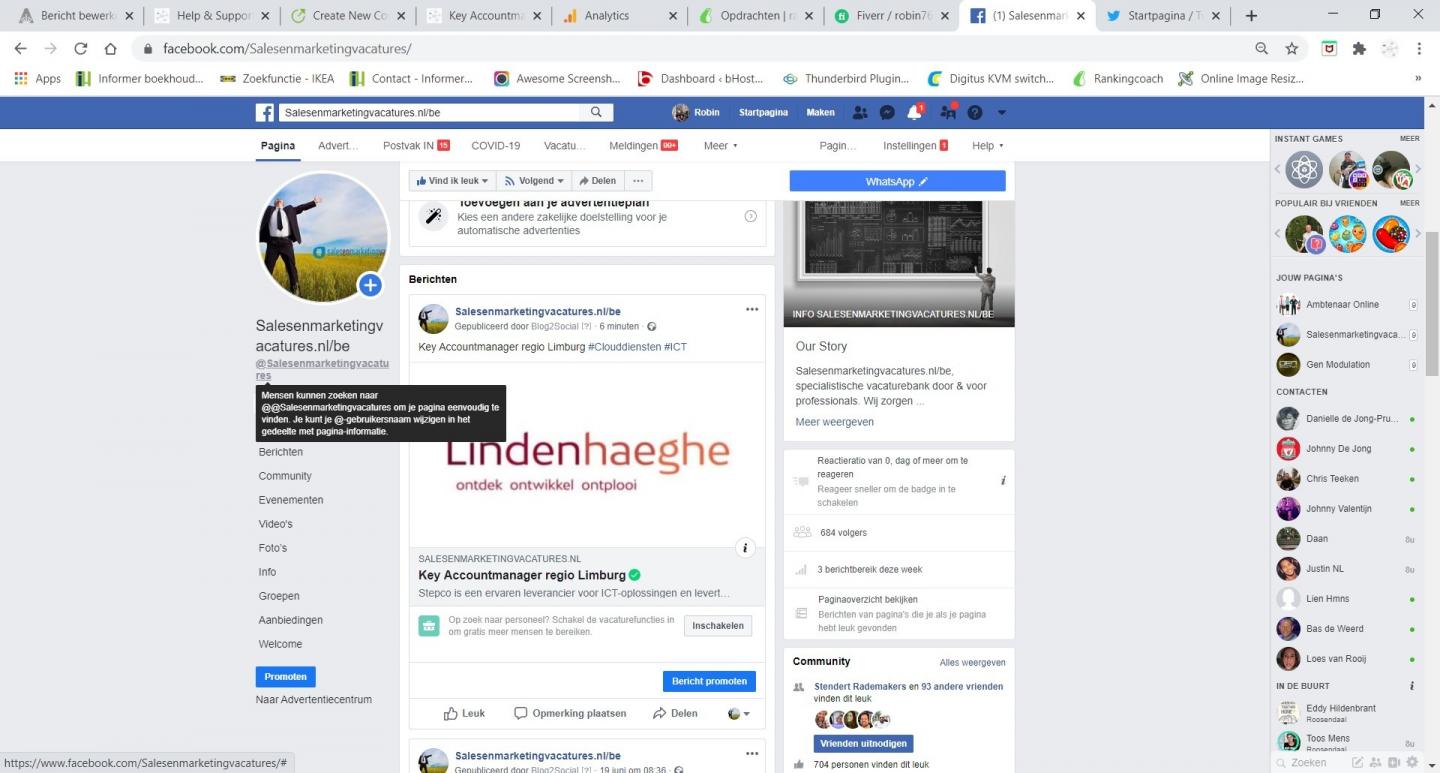1440x773 pixels.
Task: Click Alles weergeven in Community box
Action: pyautogui.click(x=972, y=662)
